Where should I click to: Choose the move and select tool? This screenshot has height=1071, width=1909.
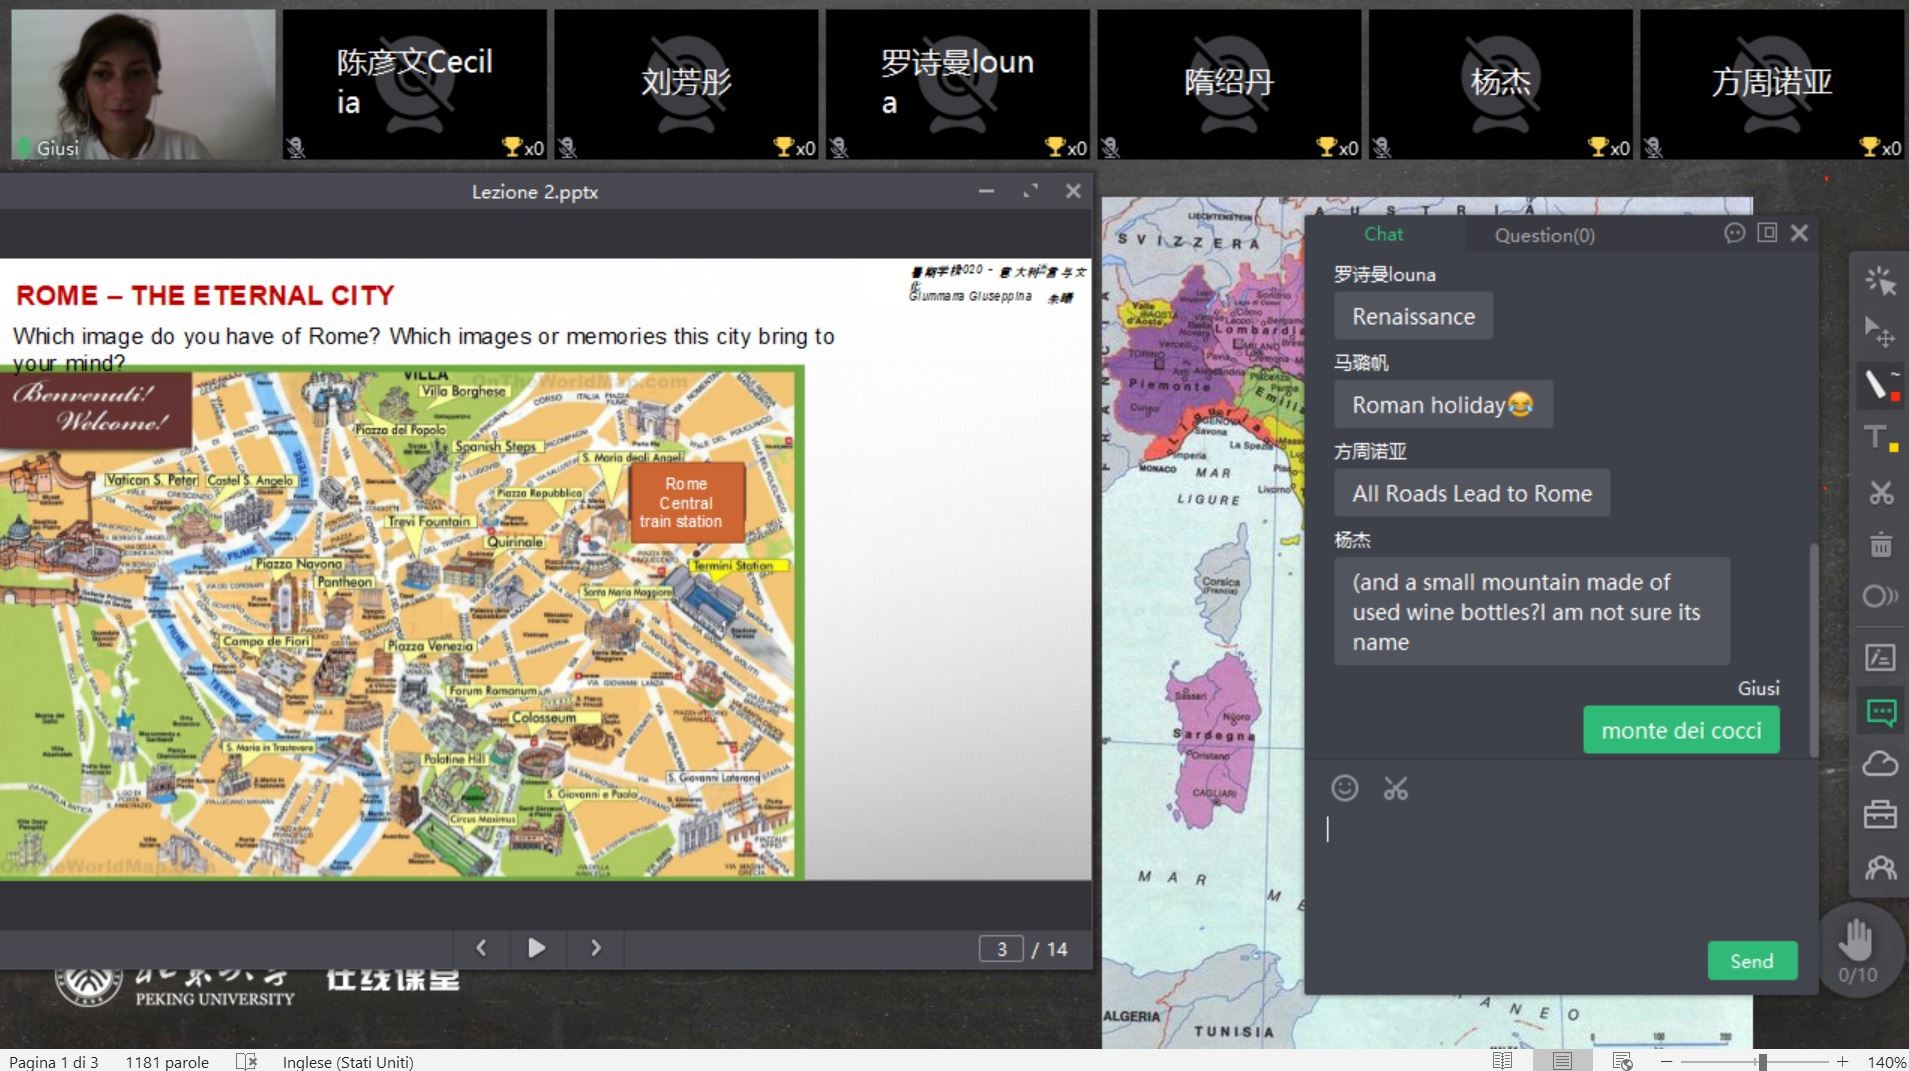(x=1880, y=332)
